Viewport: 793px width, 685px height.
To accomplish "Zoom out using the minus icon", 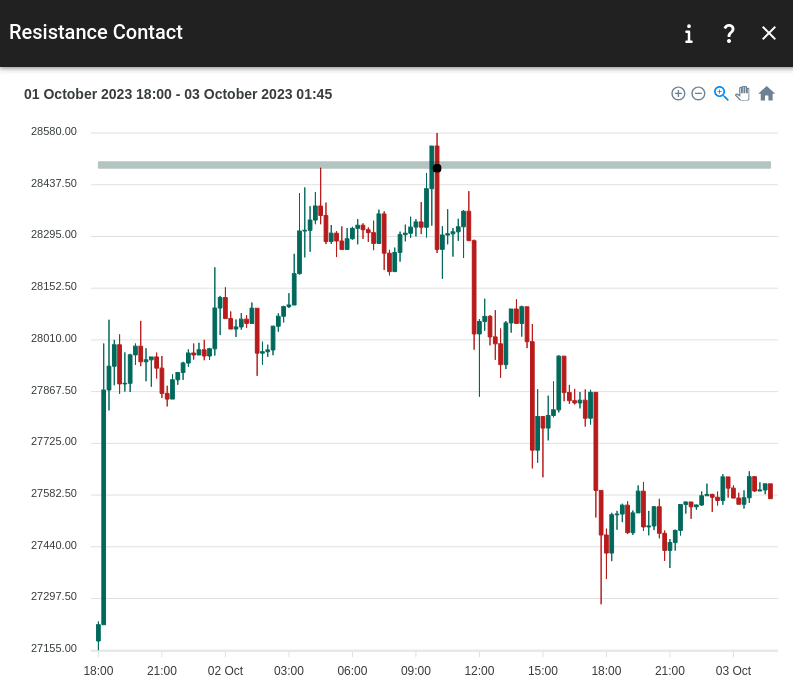I will click(699, 94).
